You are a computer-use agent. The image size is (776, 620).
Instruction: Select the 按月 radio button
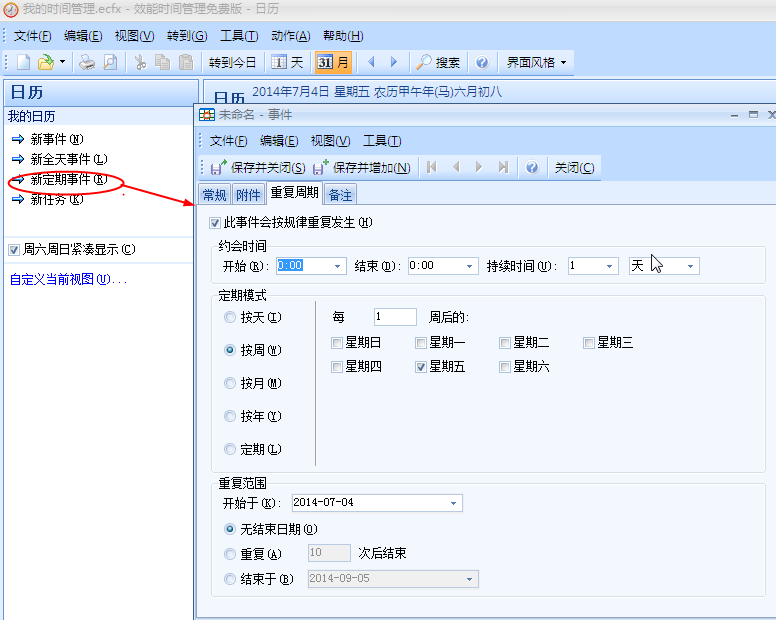pyautogui.click(x=230, y=383)
